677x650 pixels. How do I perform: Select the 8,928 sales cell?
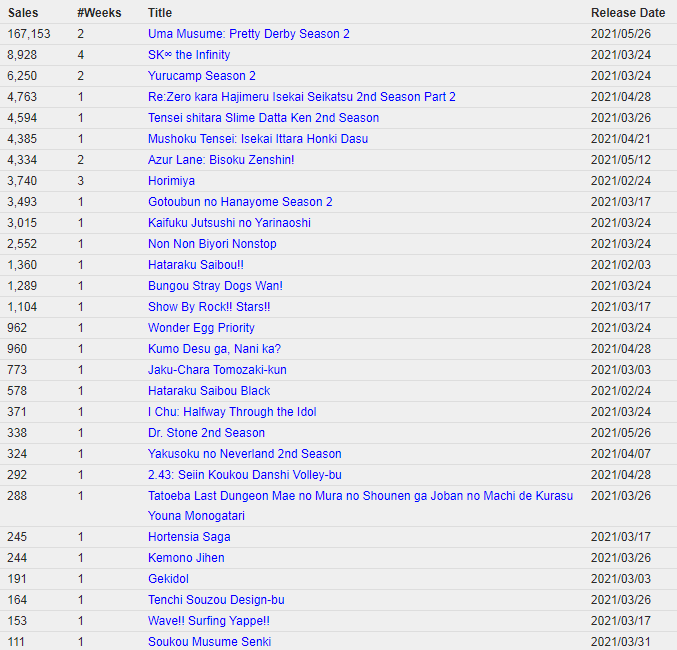22,55
